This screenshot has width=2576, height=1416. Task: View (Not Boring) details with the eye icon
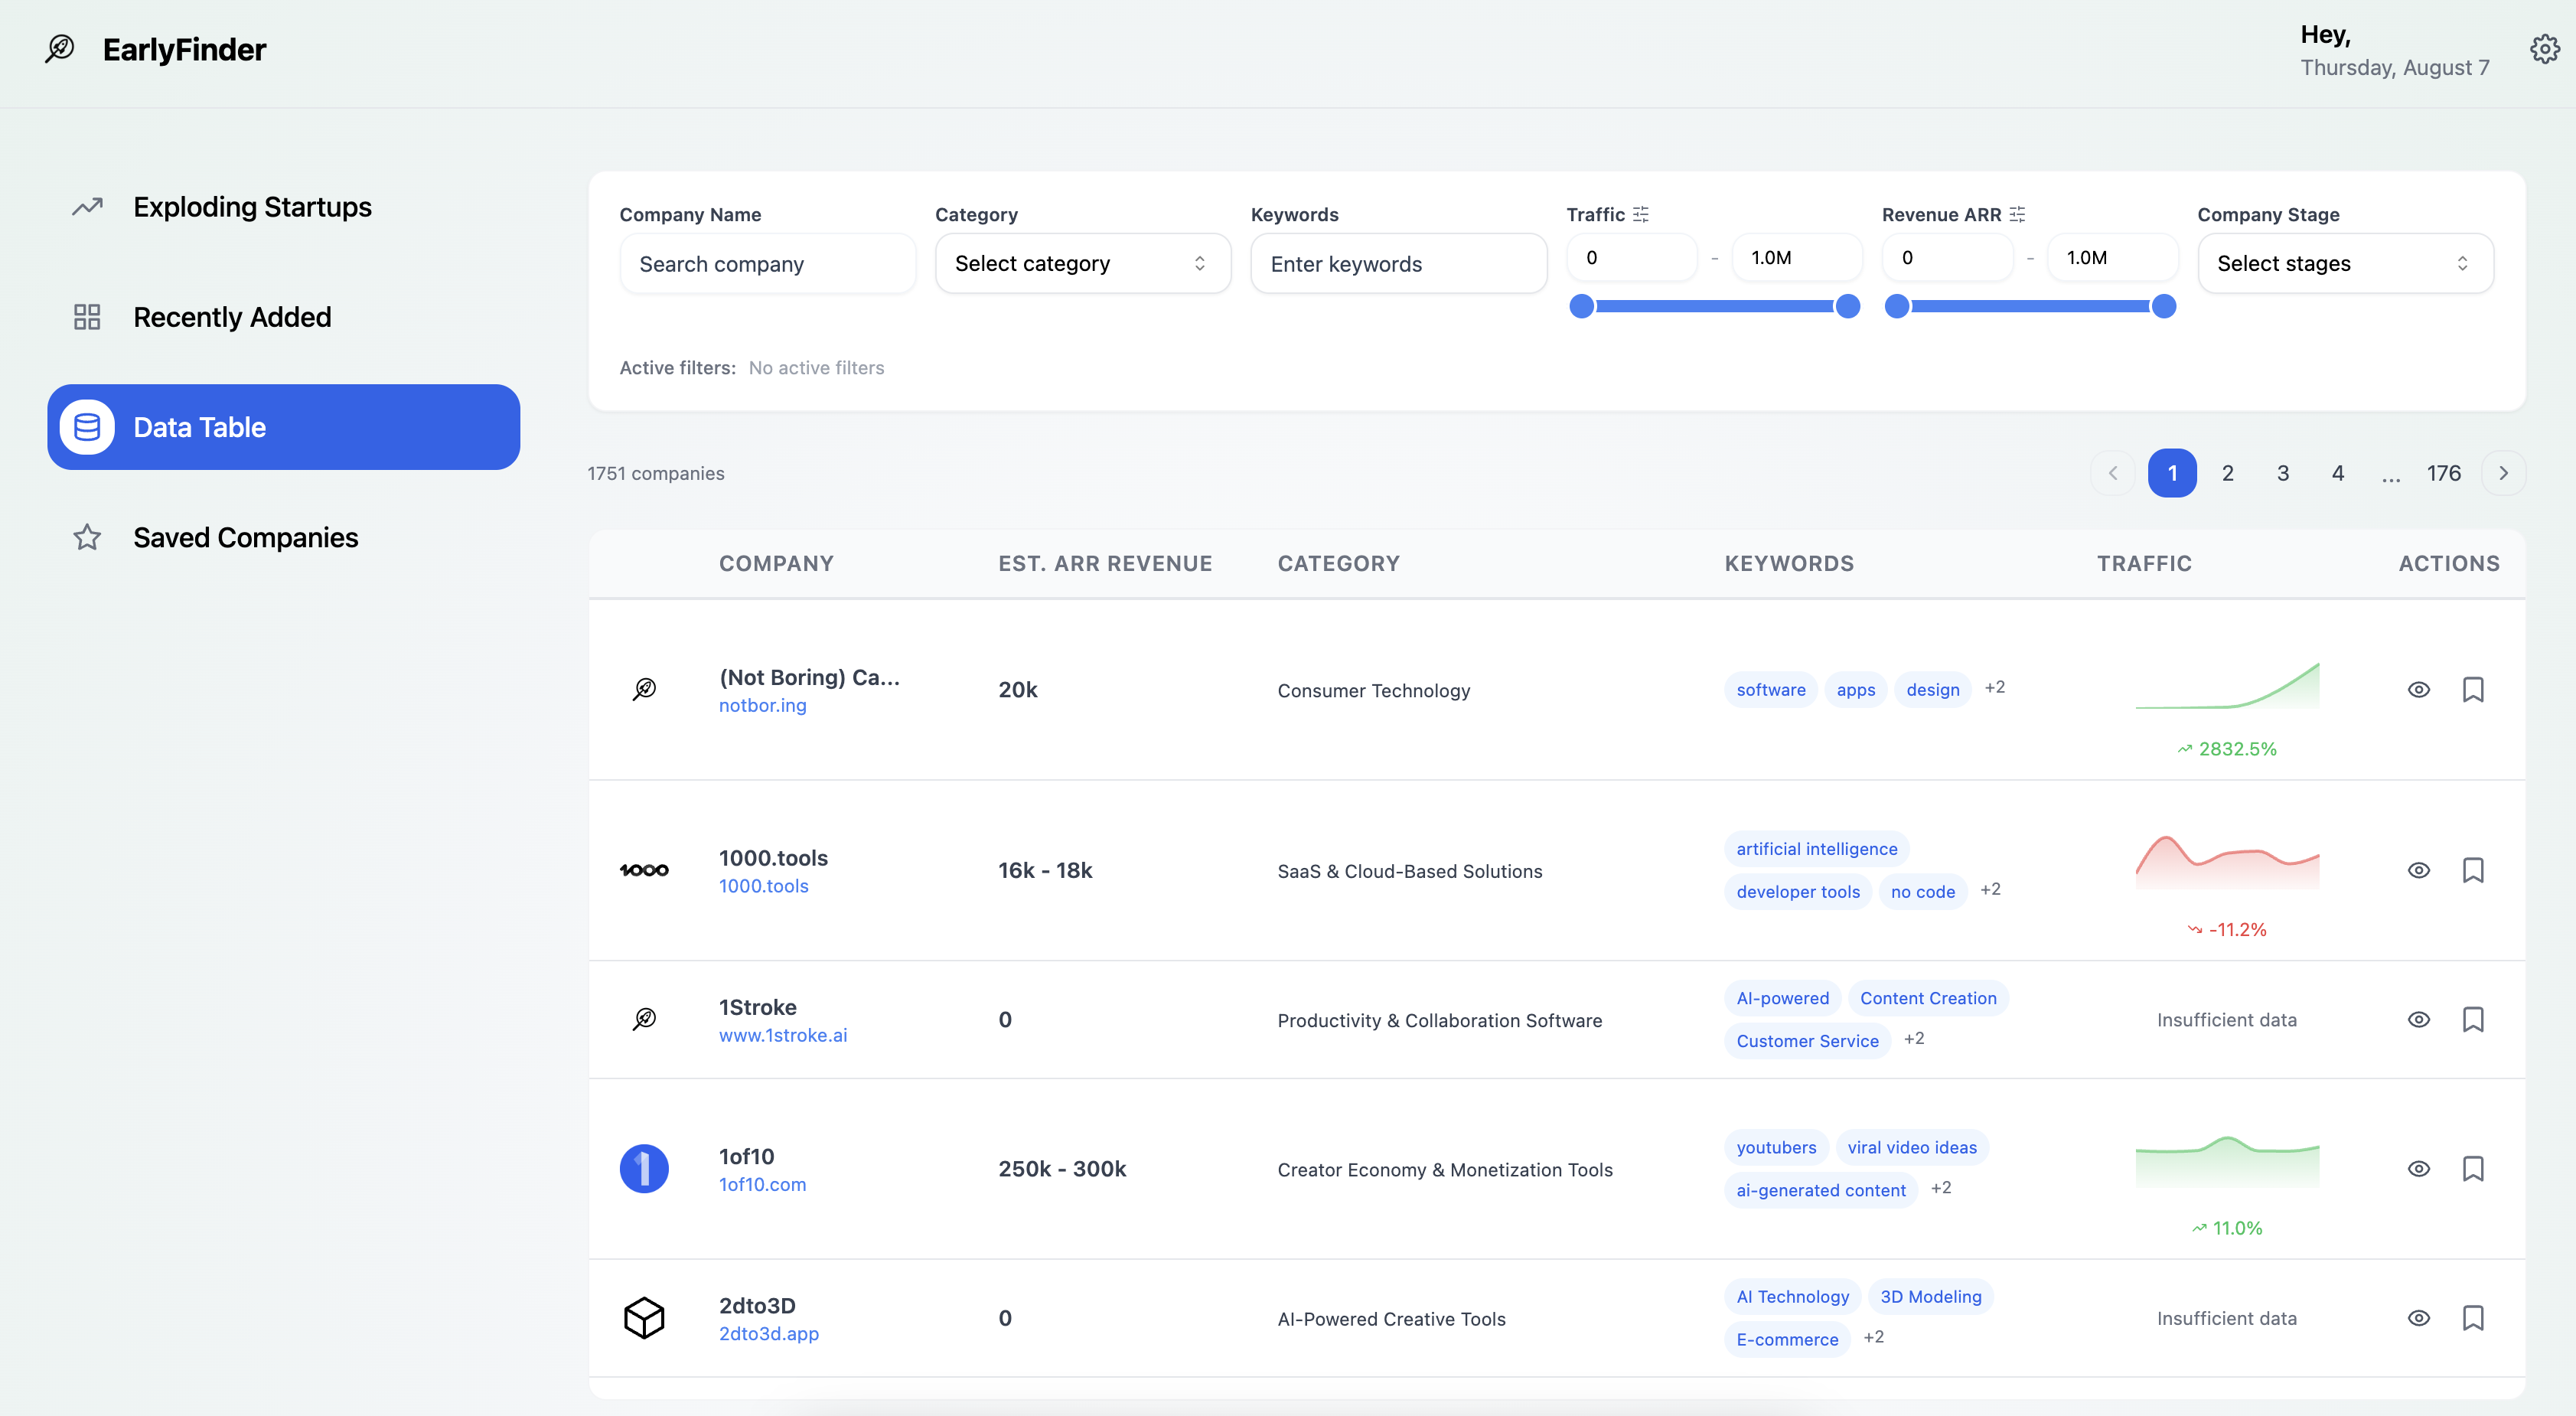[x=2418, y=689]
